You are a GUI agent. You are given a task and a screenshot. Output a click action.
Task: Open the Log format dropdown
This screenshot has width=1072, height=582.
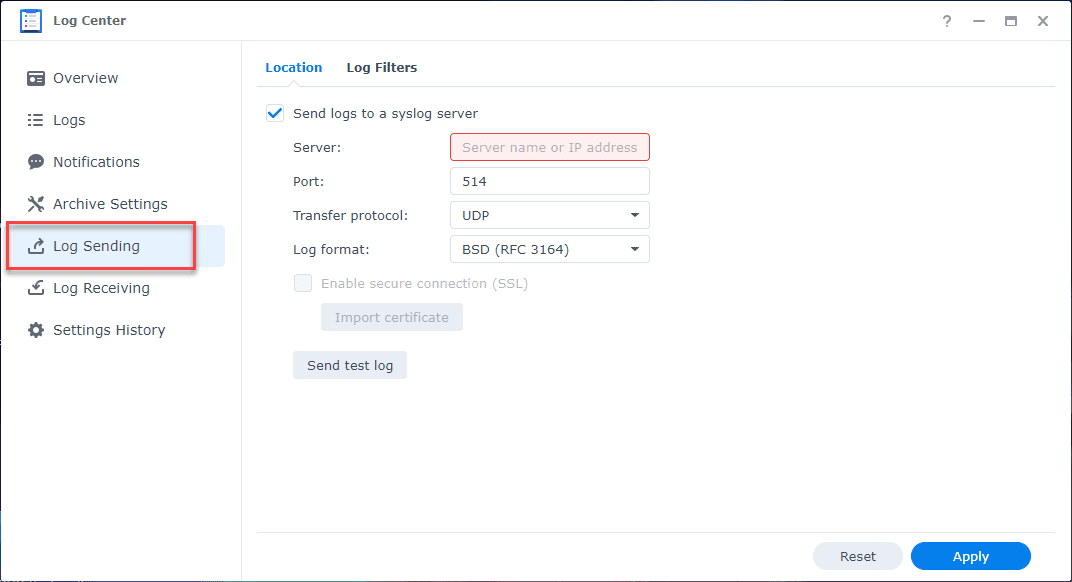coord(549,249)
